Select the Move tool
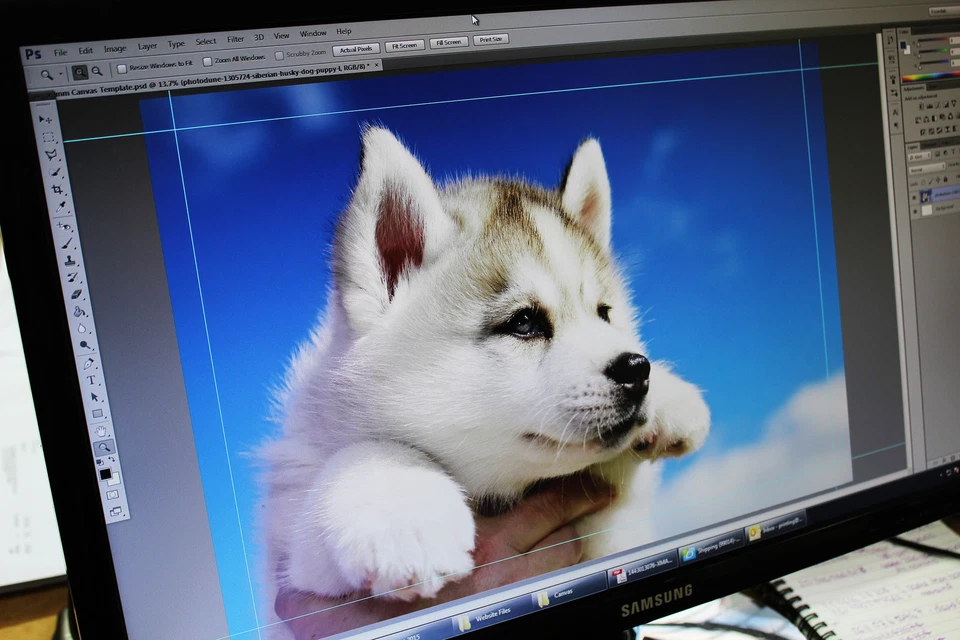This screenshot has width=960, height=640. (45, 120)
